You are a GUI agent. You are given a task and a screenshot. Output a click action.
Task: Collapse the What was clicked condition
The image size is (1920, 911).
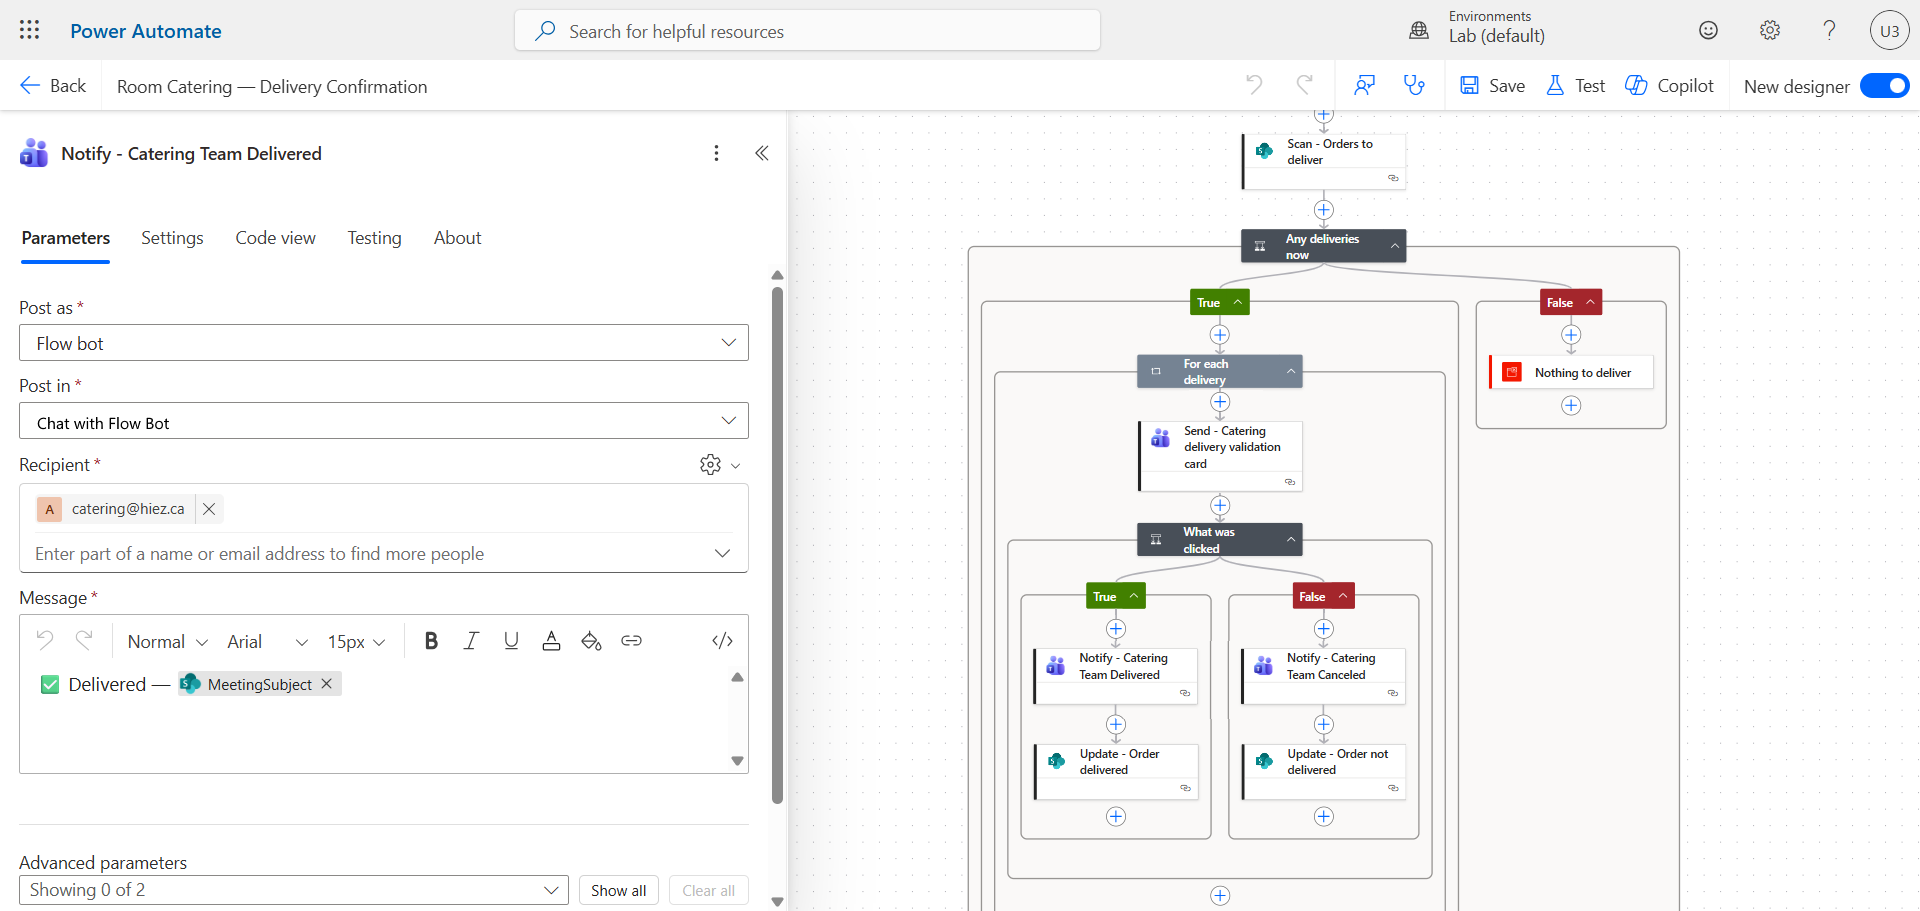point(1291,539)
